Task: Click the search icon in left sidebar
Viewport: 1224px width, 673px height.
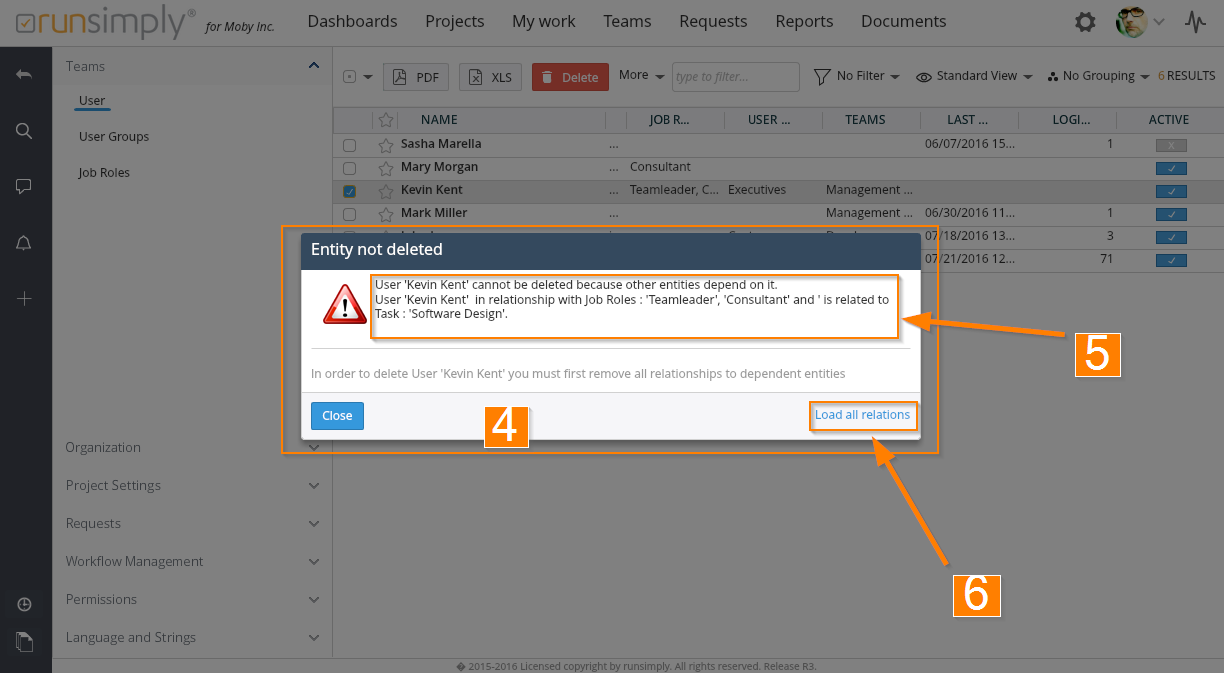Action: pos(25,131)
